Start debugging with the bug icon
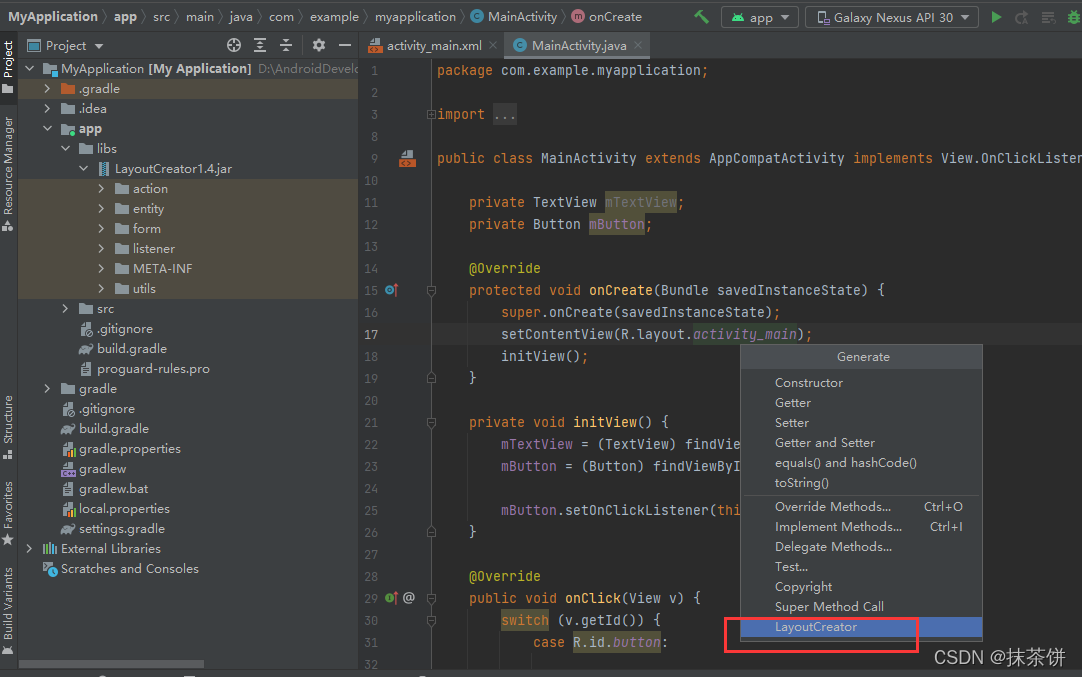 click(1073, 16)
